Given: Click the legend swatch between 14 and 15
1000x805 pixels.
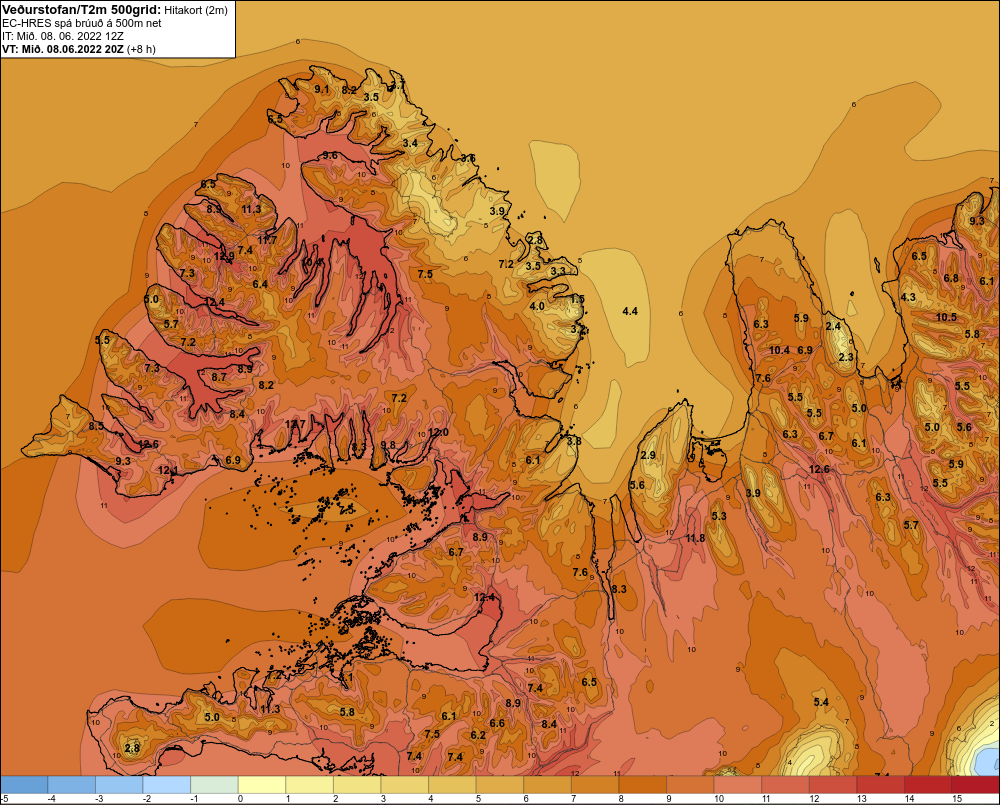Looking at the screenshot, I should (x=928, y=785).
